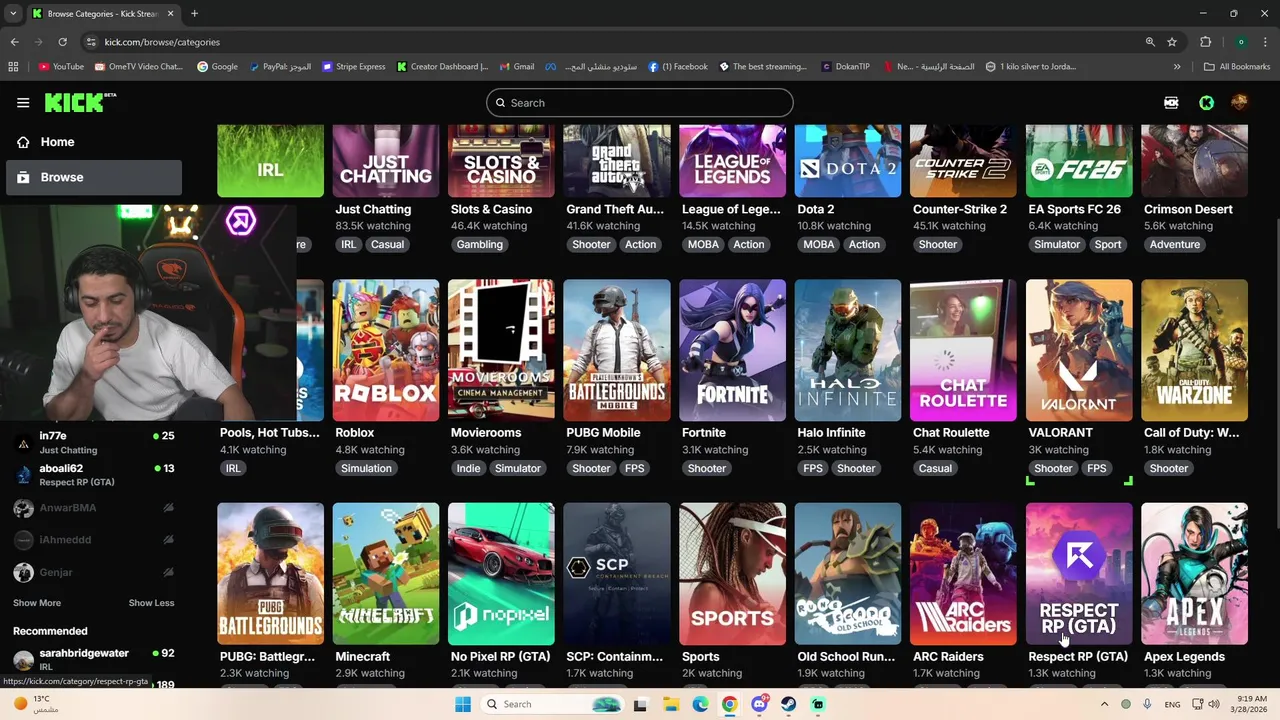This screenshot has width=1280, height=720.
Task: Click the KCK icon in the Kick header
Action: 1171,103
